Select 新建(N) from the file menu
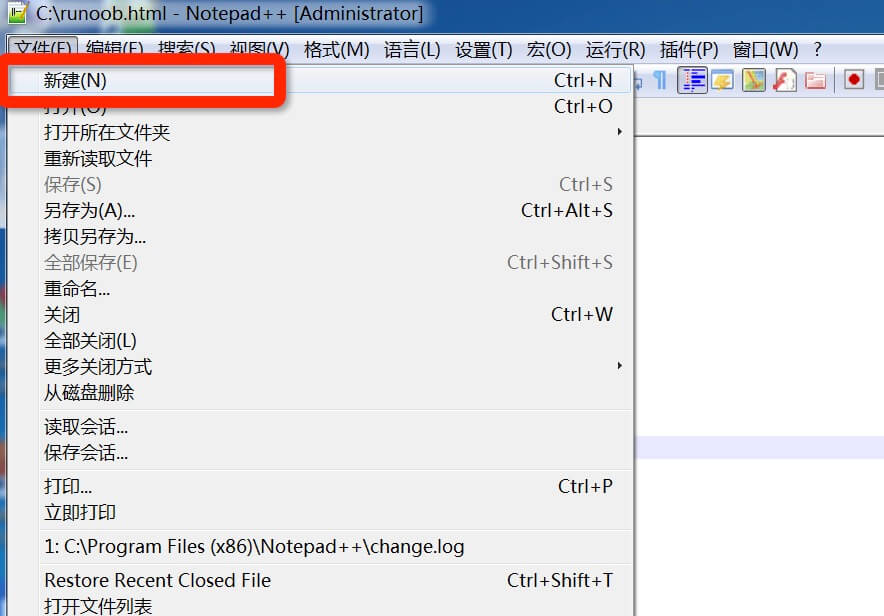This screenshot has height=616, width=884. point(76,81)
